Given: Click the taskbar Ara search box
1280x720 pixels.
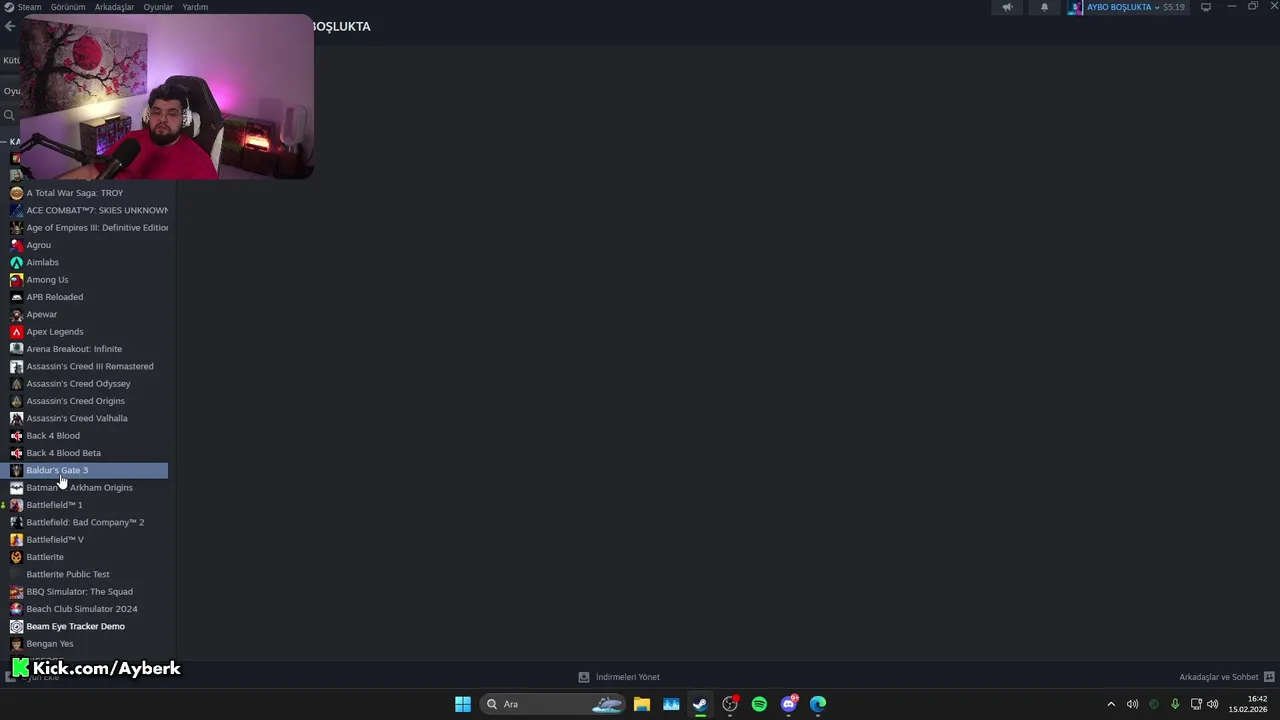Looking at the screenshot, I should [x=554, y=704].
